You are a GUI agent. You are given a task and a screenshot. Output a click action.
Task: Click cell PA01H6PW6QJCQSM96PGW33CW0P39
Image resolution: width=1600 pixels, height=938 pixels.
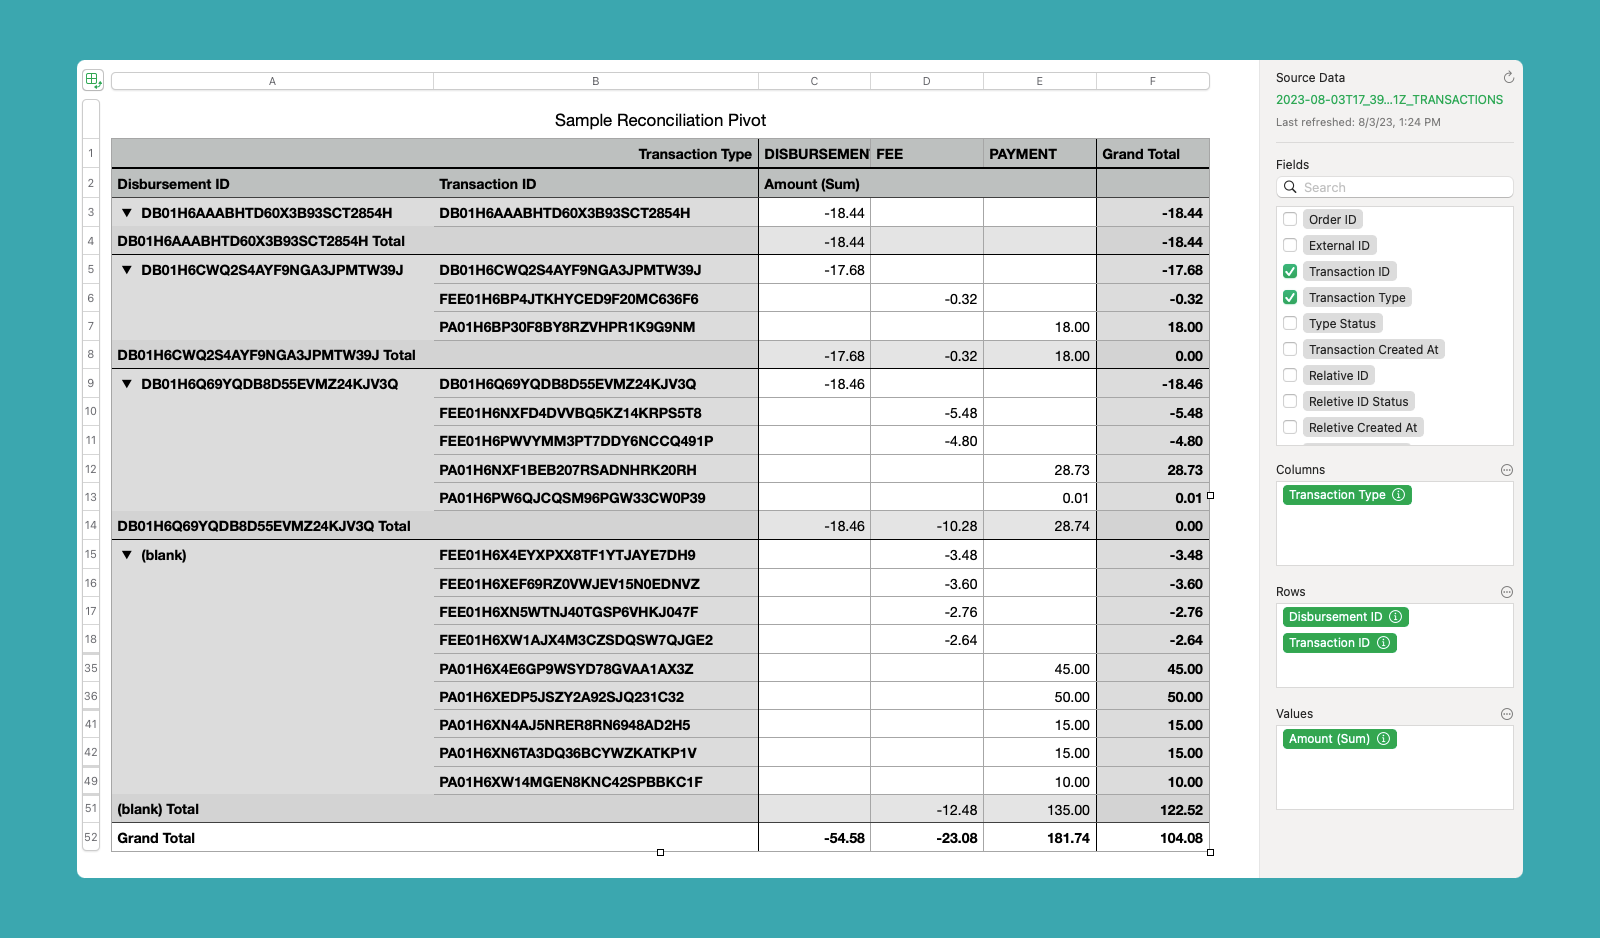click(x=596, y=498)
